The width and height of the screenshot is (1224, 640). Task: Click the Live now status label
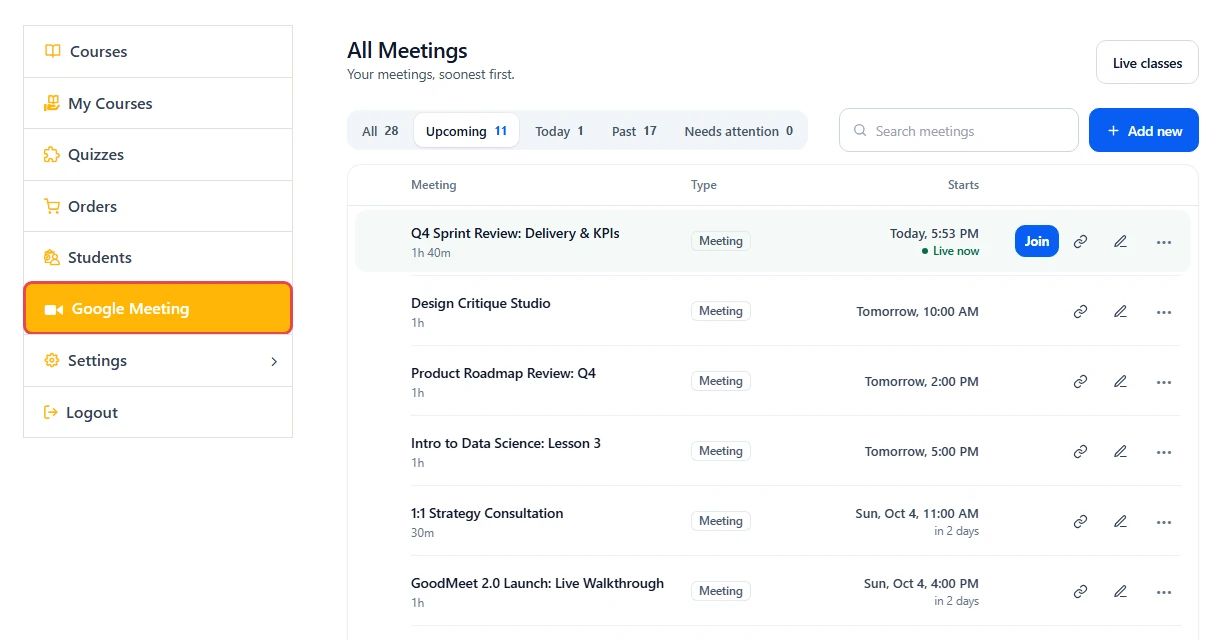(951, 251)
